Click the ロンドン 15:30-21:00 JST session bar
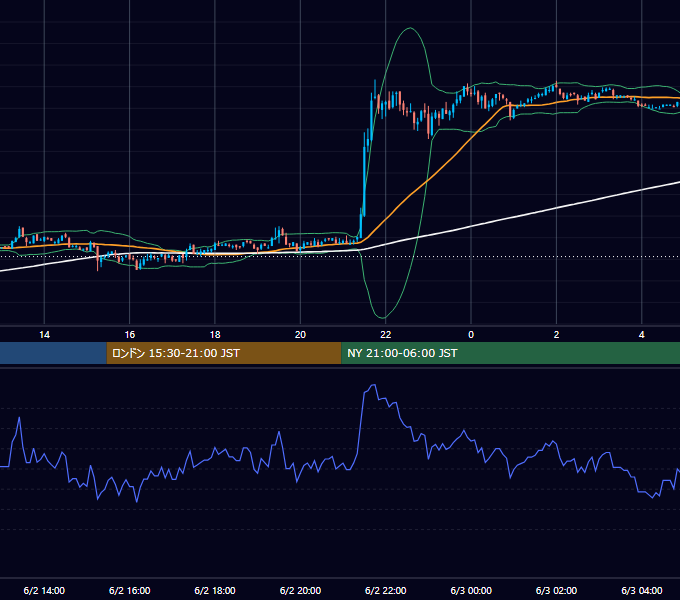The width and height of the screenshot is (680, 600). 224,353
